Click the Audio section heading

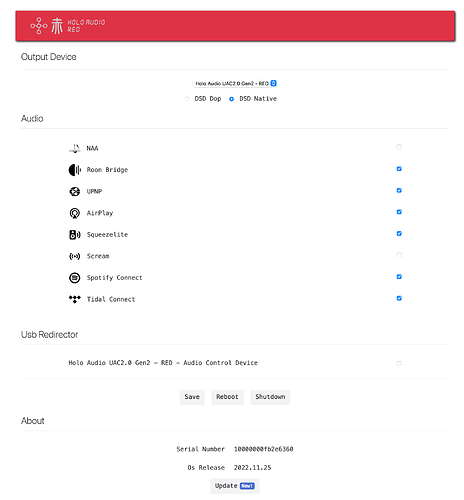(32, 119)
